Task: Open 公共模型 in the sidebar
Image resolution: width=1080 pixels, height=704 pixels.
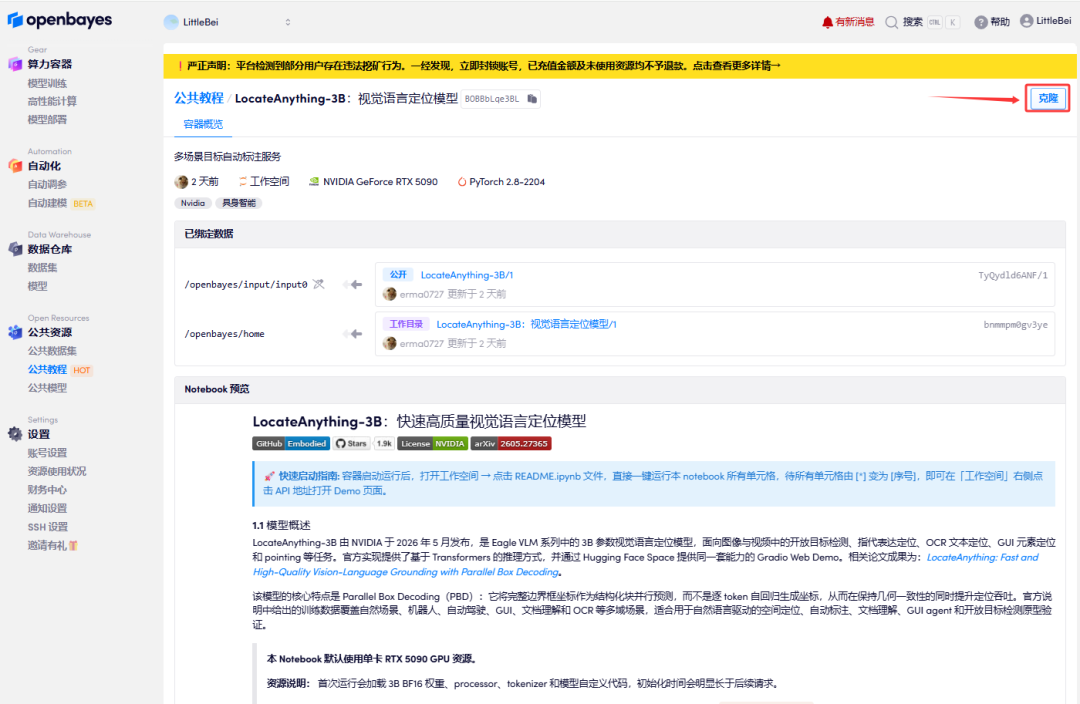Action: click(47, 388)
